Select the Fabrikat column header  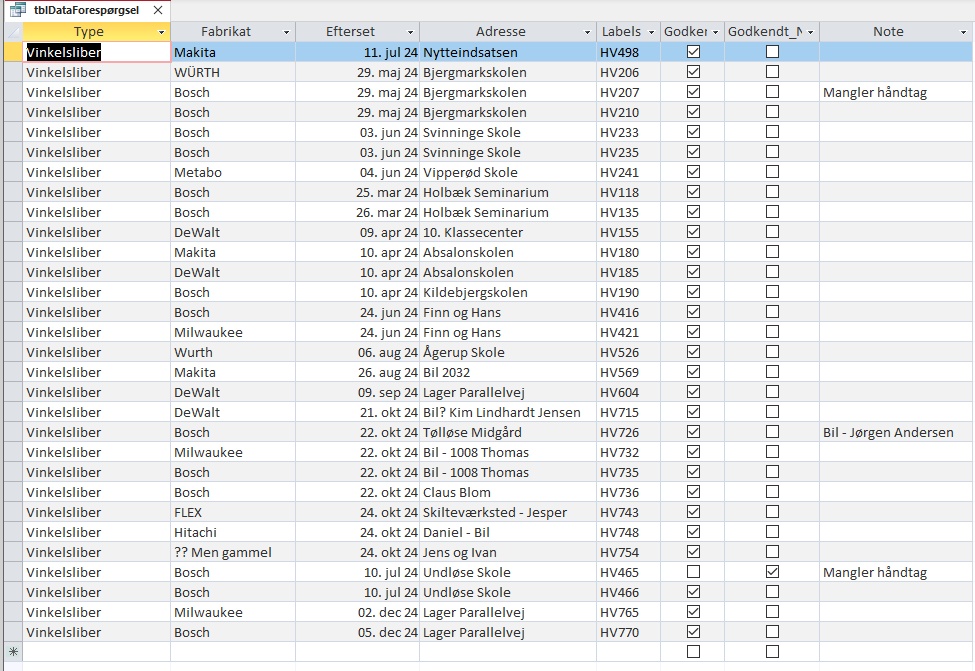pos(226,32)
